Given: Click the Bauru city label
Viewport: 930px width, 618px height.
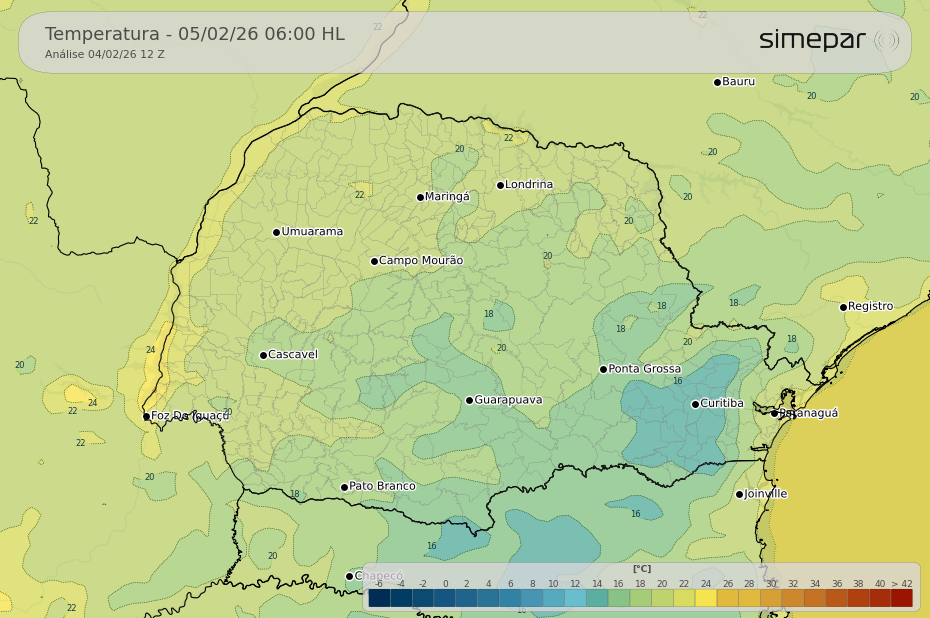Looking at the screenshot, I should 738,82.
